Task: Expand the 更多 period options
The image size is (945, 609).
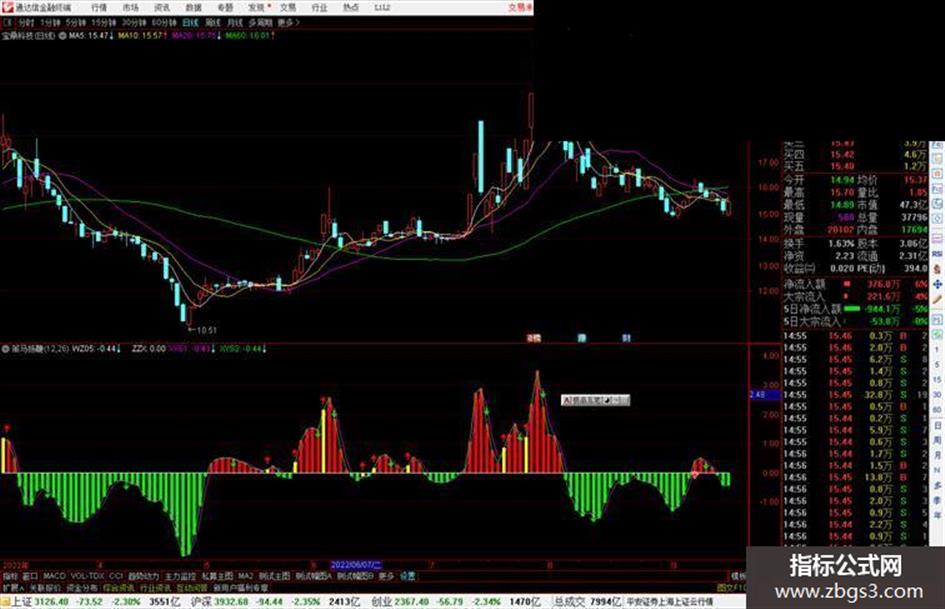Action: pyautogui.click(x=288, y=22)
